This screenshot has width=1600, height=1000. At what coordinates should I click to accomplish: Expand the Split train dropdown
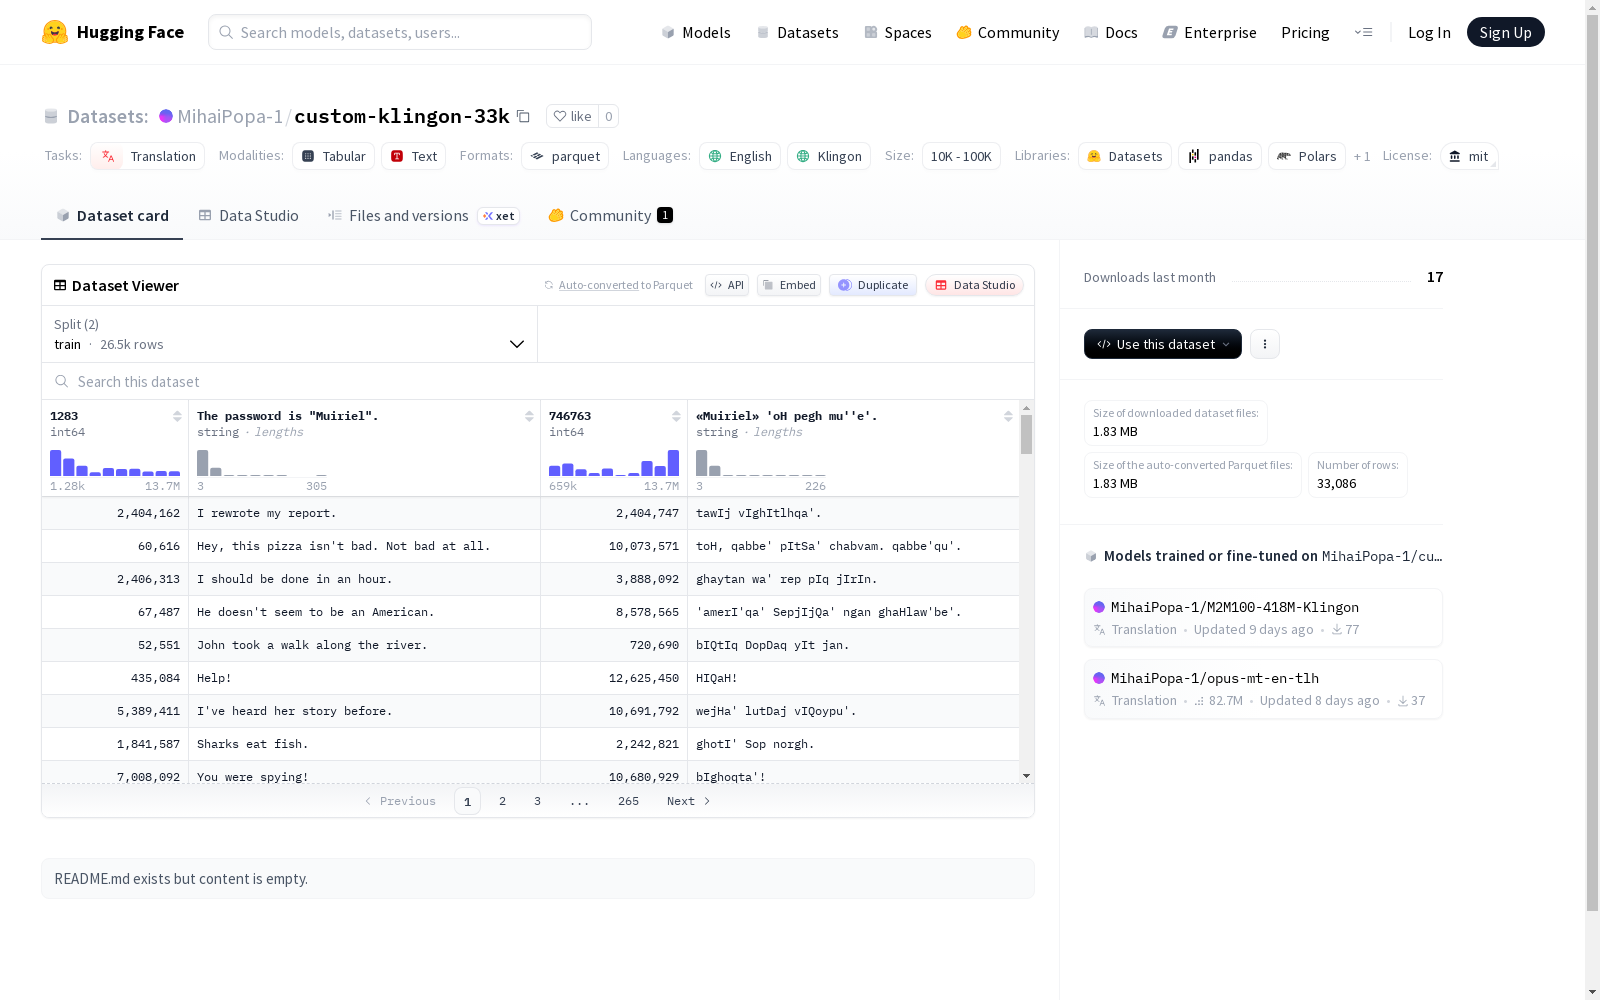click(290, 334)
